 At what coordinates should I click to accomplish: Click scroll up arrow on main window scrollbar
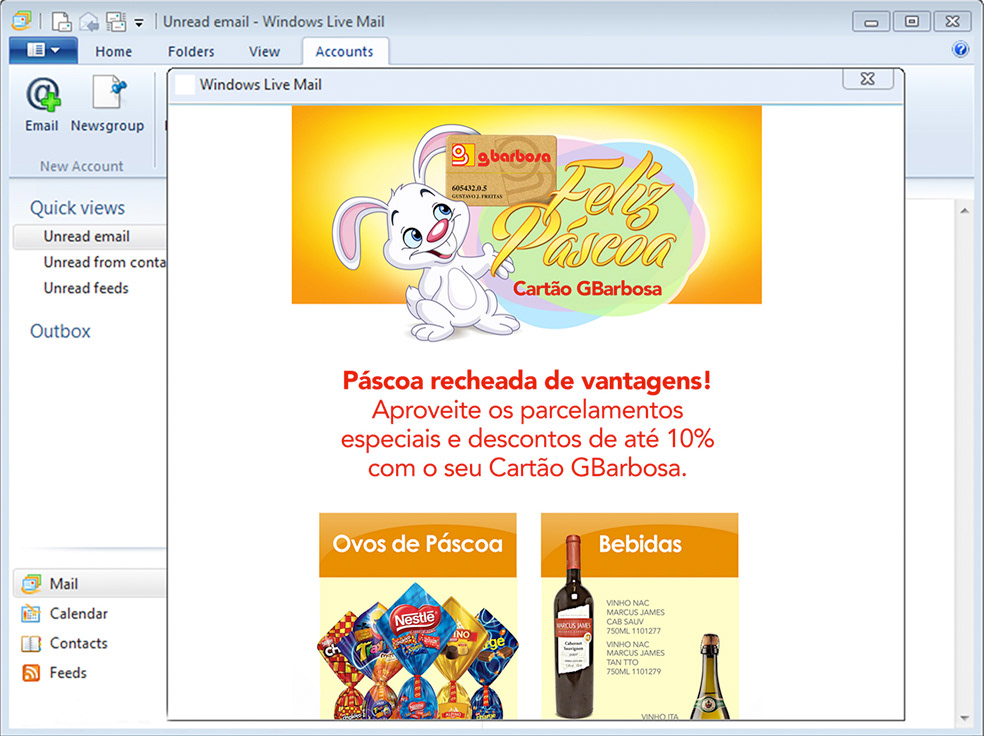coord(965,211)
